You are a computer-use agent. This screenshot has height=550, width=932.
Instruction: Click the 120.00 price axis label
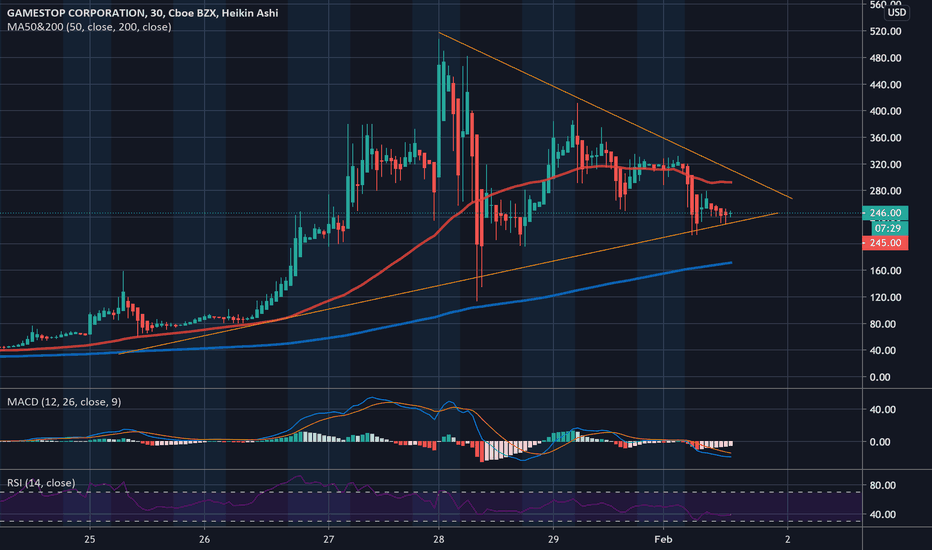tap(885, 297)
